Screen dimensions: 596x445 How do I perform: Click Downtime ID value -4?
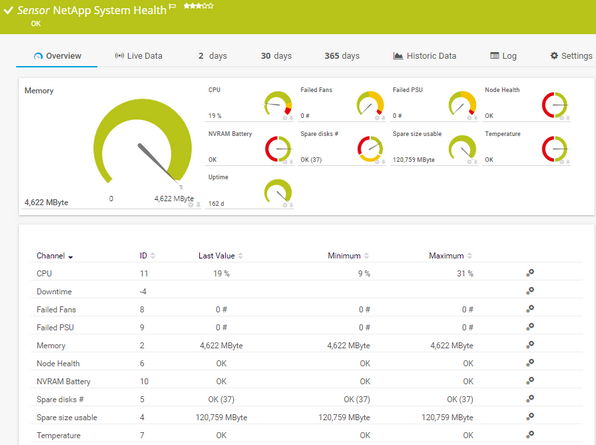(143, 291)
